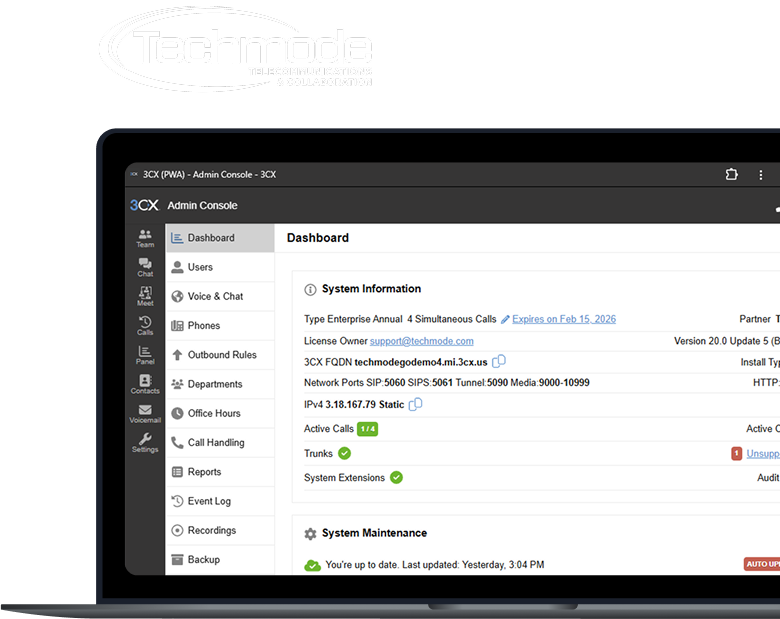The height and width of the screenshot is (619, 780).
Task: Click the 3.18.167.79 Static IP text
Action: point(365,405)
